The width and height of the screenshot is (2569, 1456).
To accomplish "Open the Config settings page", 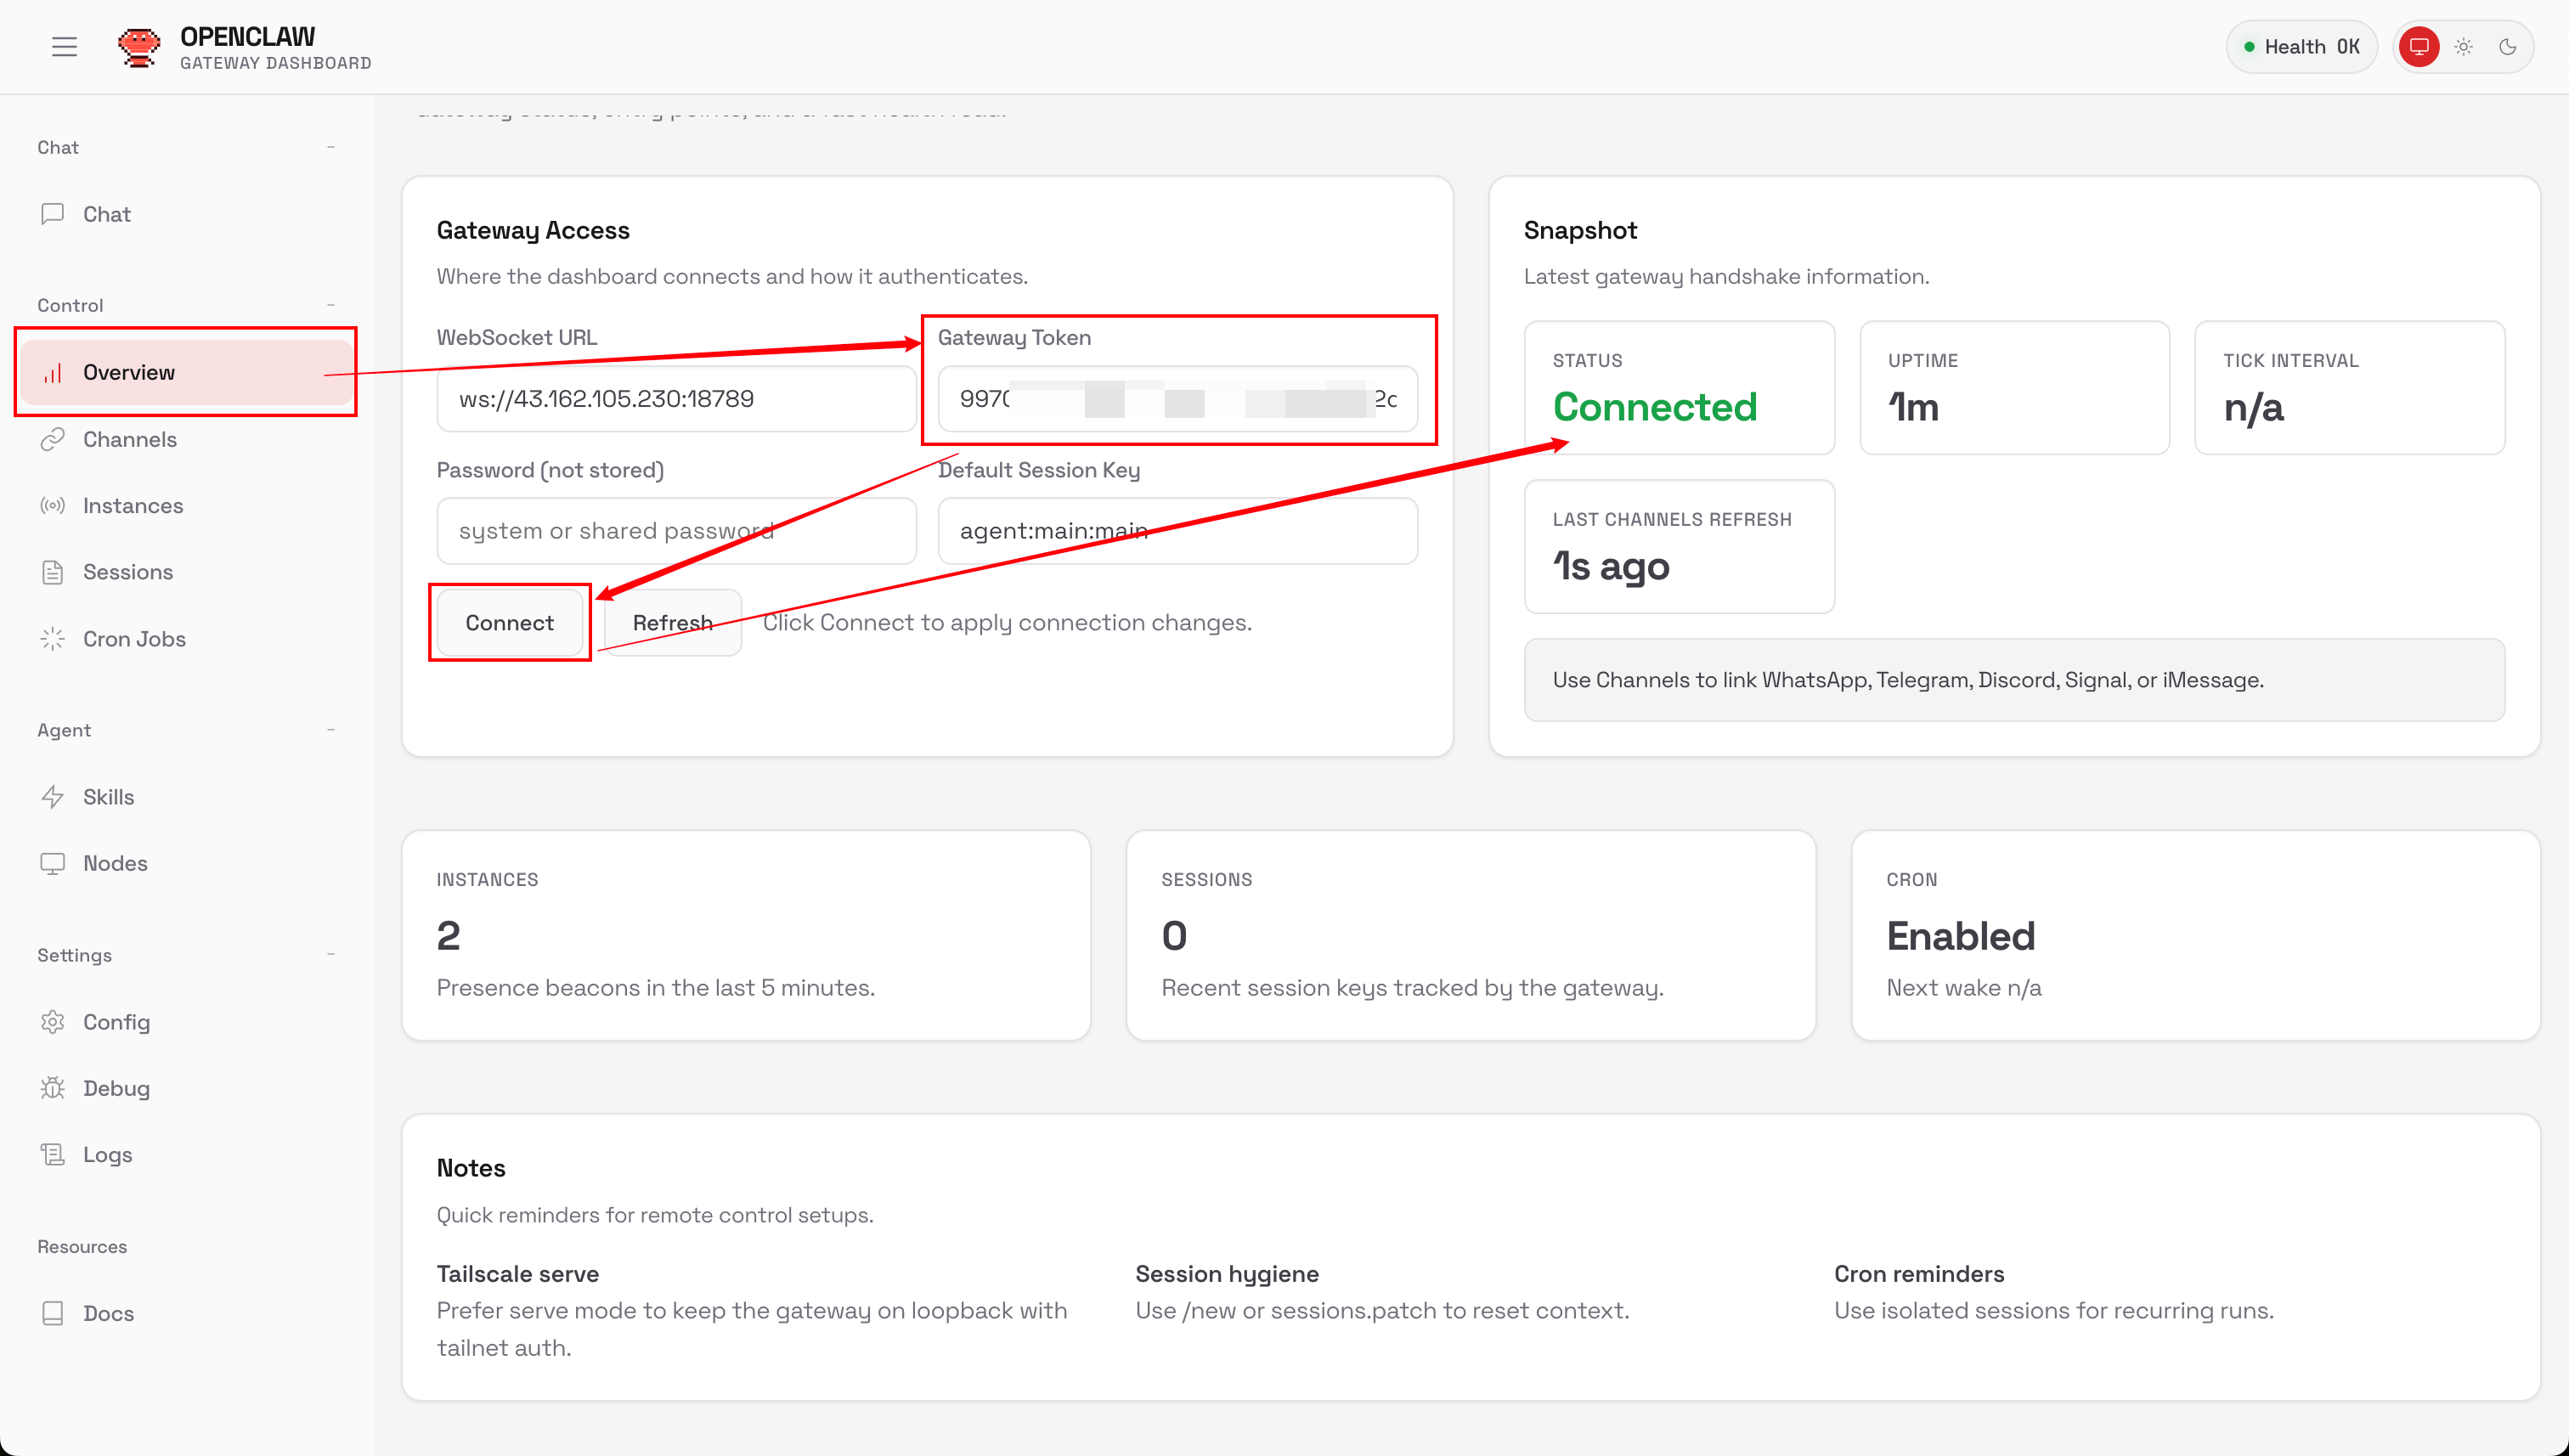I will click(x=116, y=1022).
